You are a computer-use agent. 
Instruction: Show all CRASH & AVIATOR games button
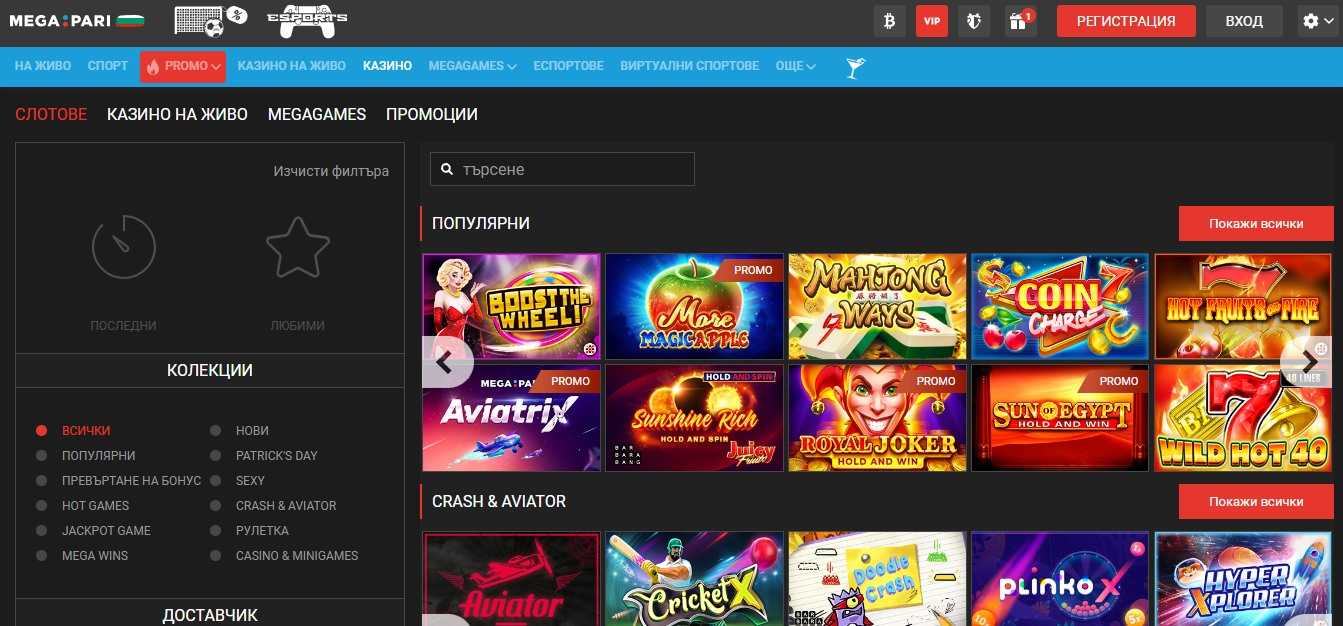pos(1256,502)
